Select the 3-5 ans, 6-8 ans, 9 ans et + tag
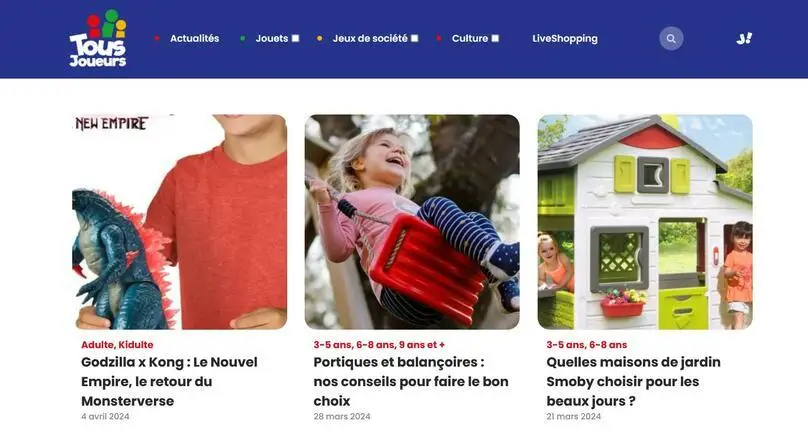The width and height of the screenshot is (808, 441). tap(379, 345)
